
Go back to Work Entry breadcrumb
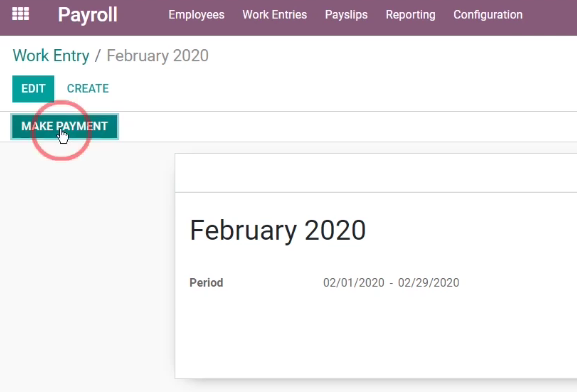pos(51,56)
